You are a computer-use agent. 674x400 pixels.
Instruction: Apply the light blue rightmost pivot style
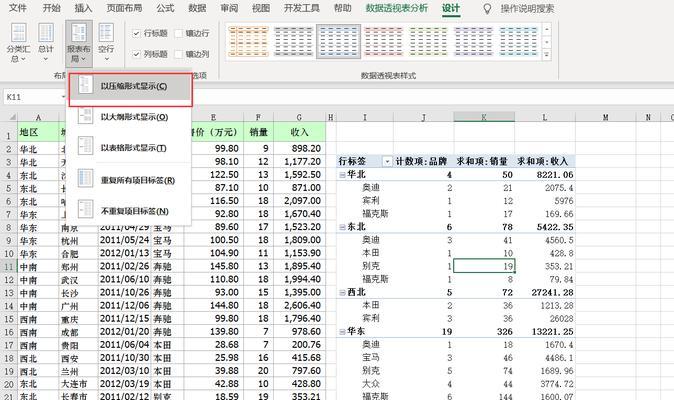coord(518,41)
